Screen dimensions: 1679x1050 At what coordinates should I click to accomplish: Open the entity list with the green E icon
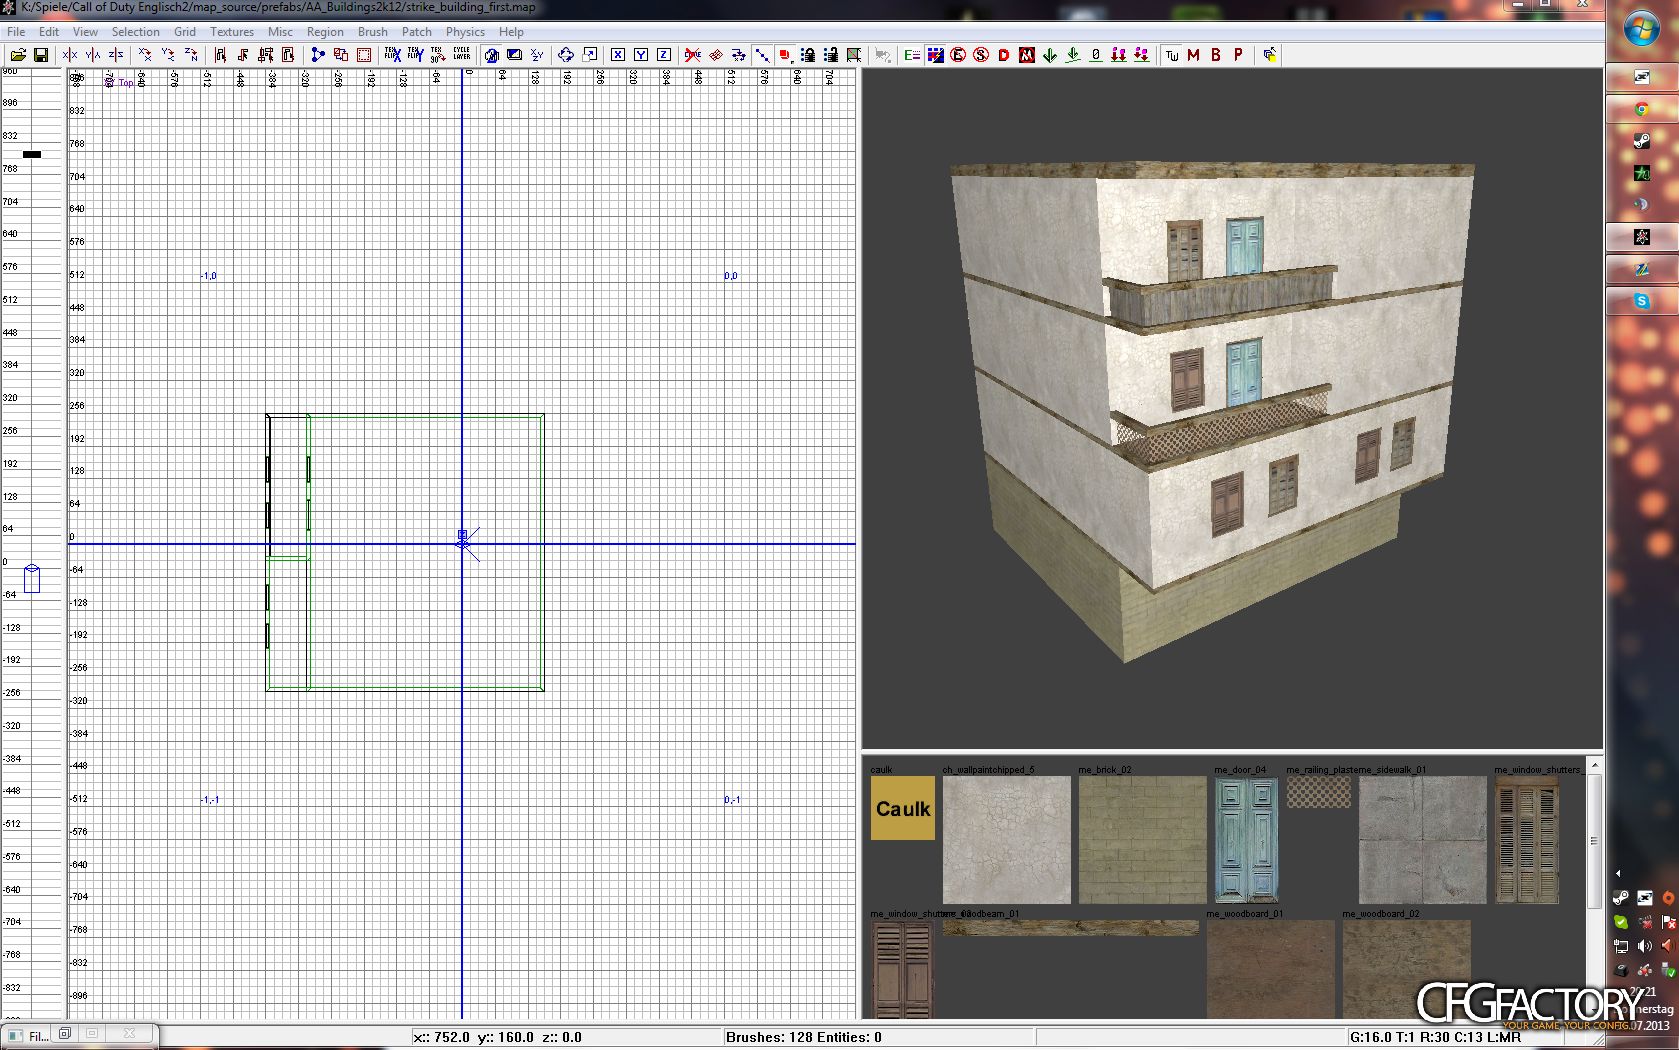click(x=912, y=55)
